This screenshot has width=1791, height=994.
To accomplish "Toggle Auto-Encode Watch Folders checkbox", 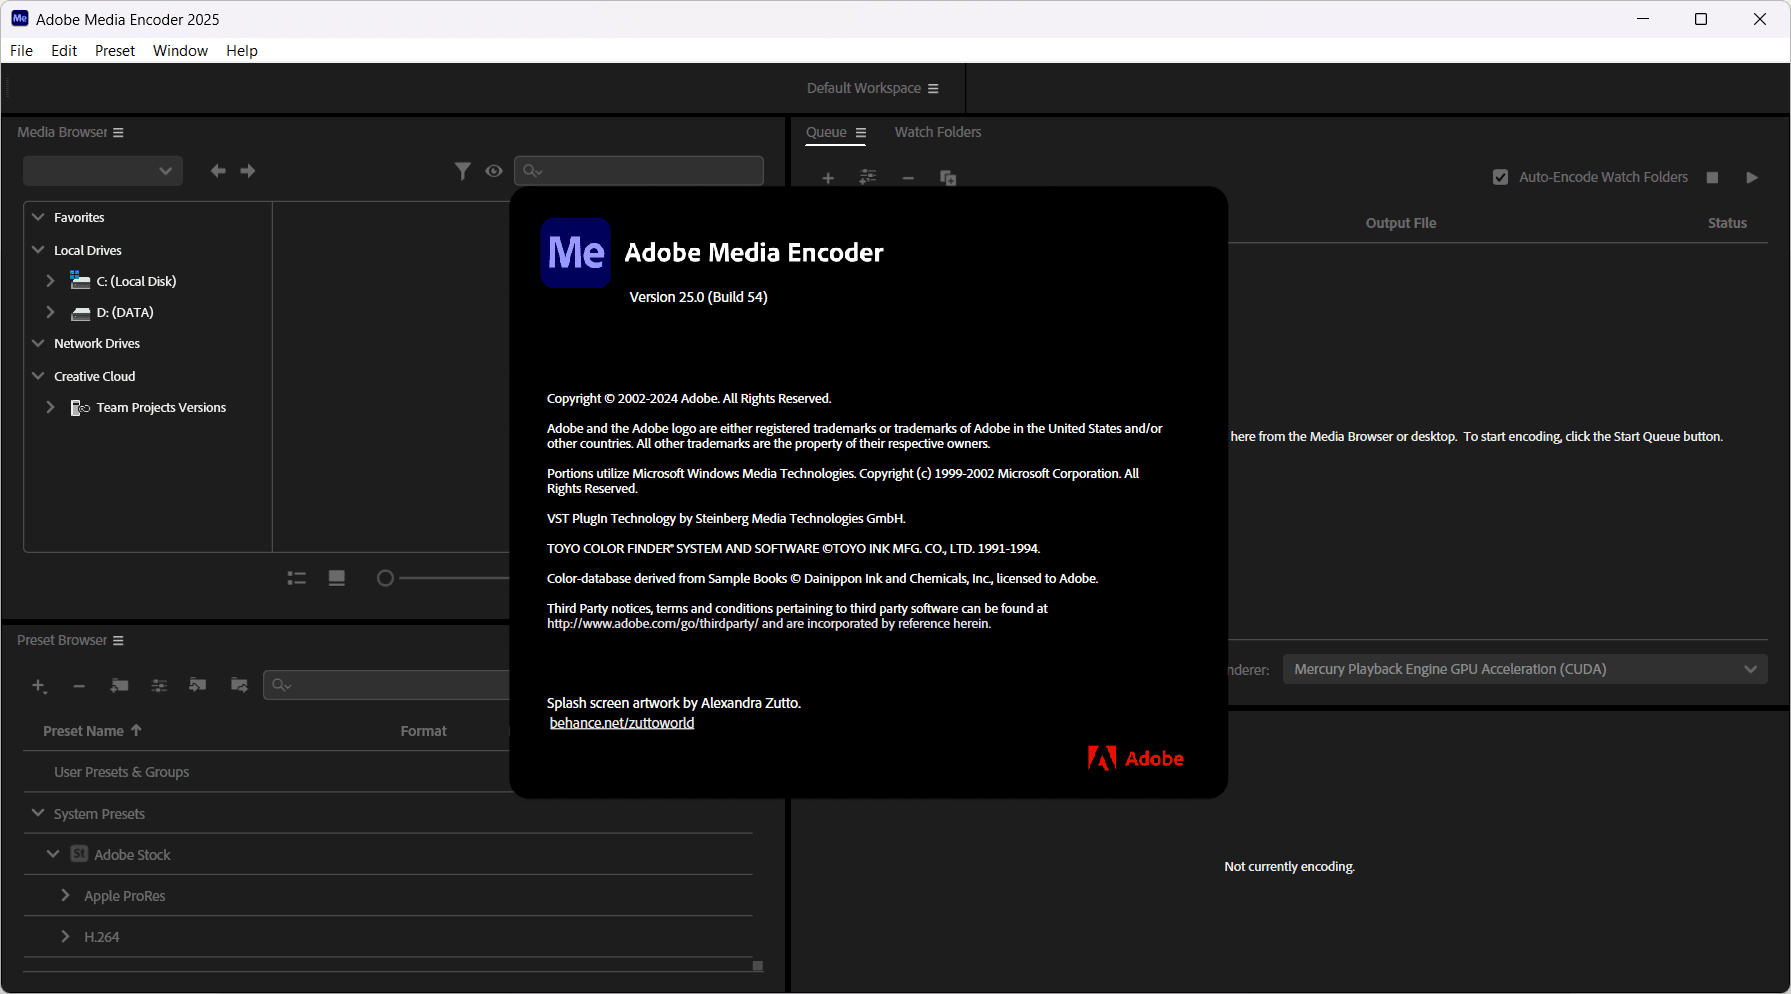I will point(1500,177).
